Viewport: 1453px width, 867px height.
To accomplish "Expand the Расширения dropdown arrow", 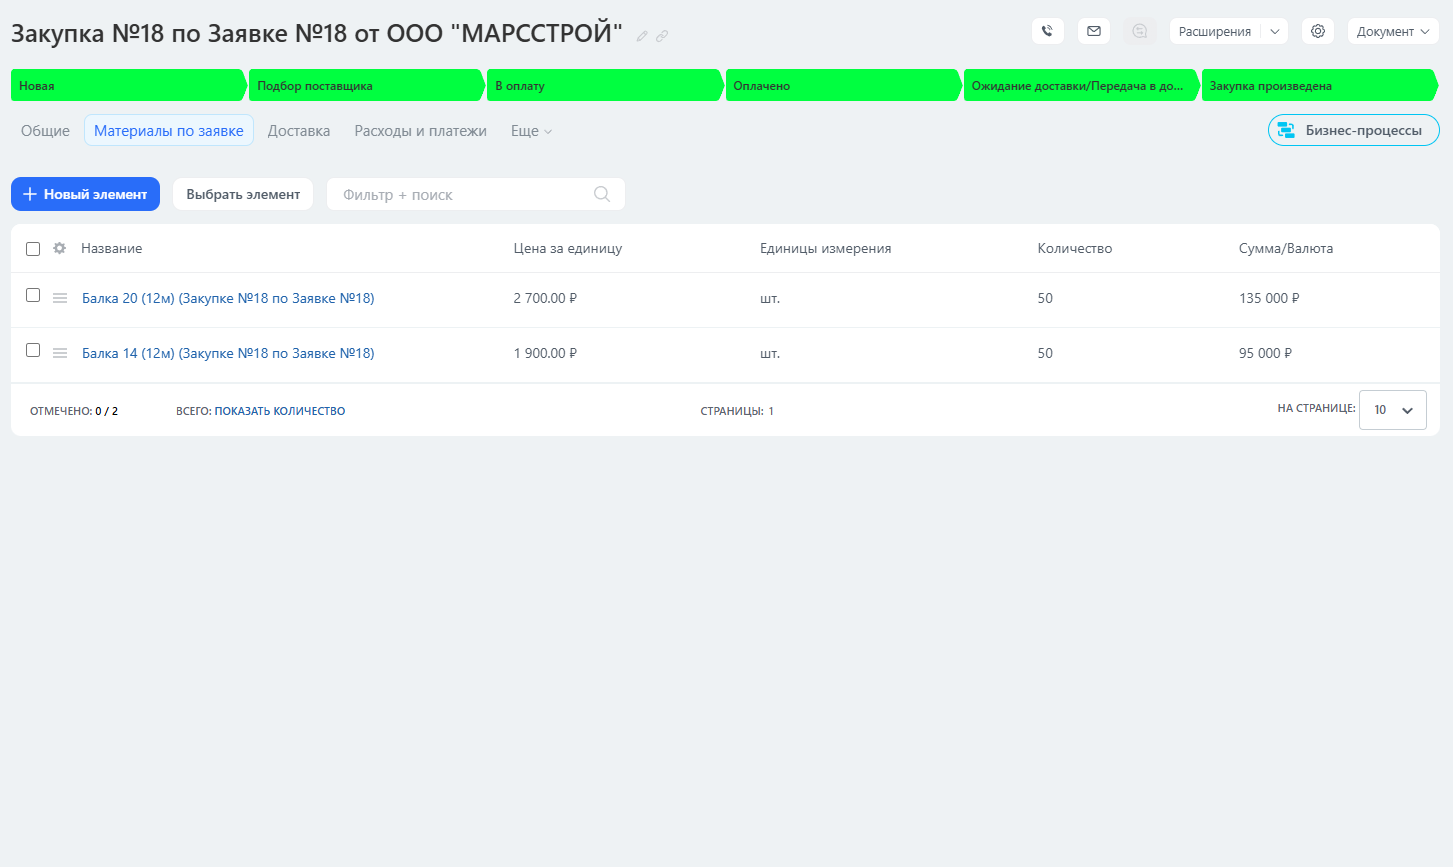I will coord(1275,31).
